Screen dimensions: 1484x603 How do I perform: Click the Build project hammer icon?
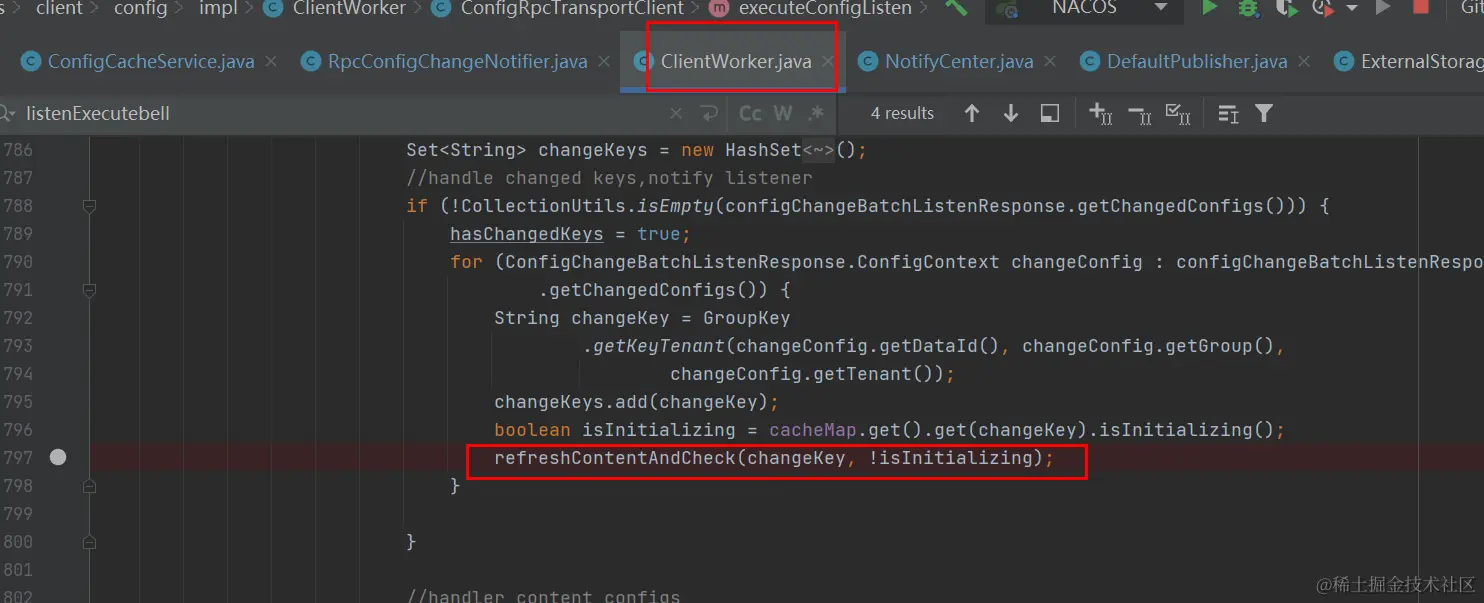[956, 8]
